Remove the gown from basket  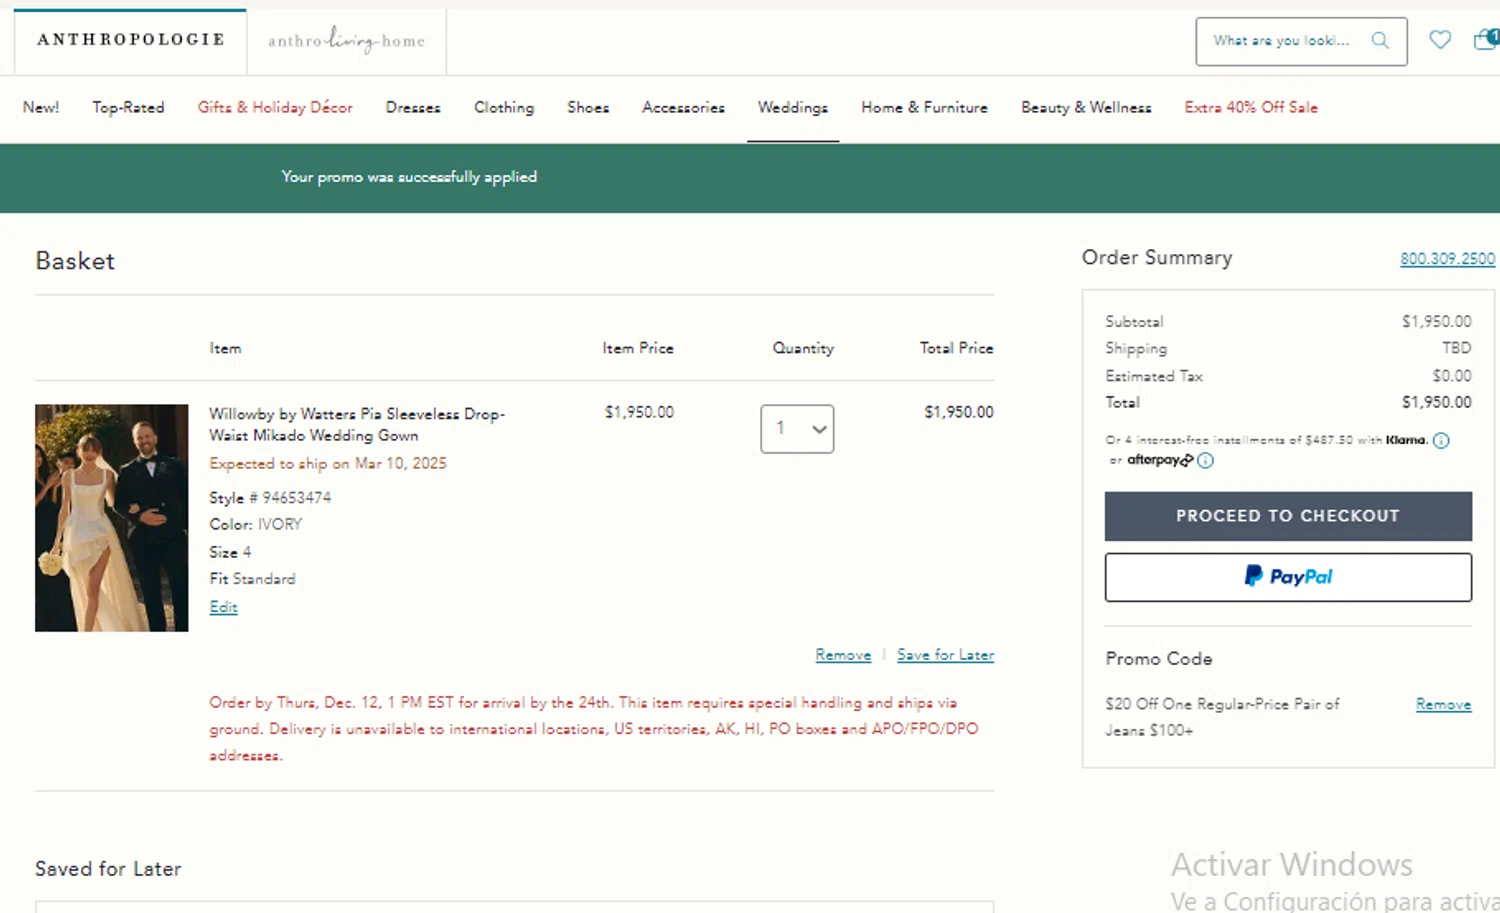coord(843,655)
